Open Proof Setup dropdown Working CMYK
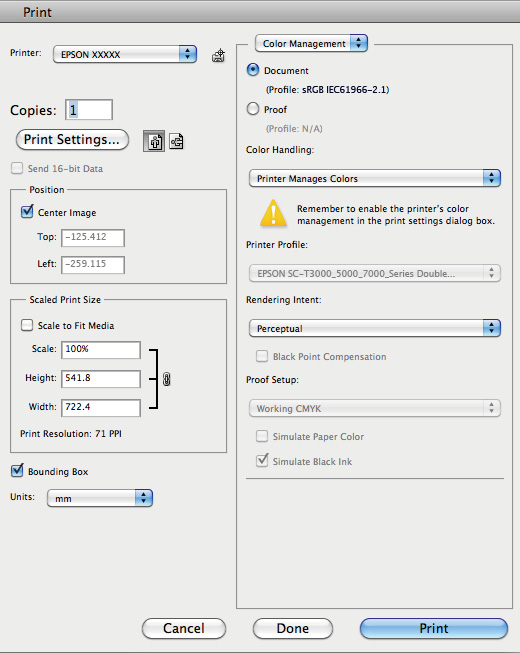The image size is (520, 653). 375,408
